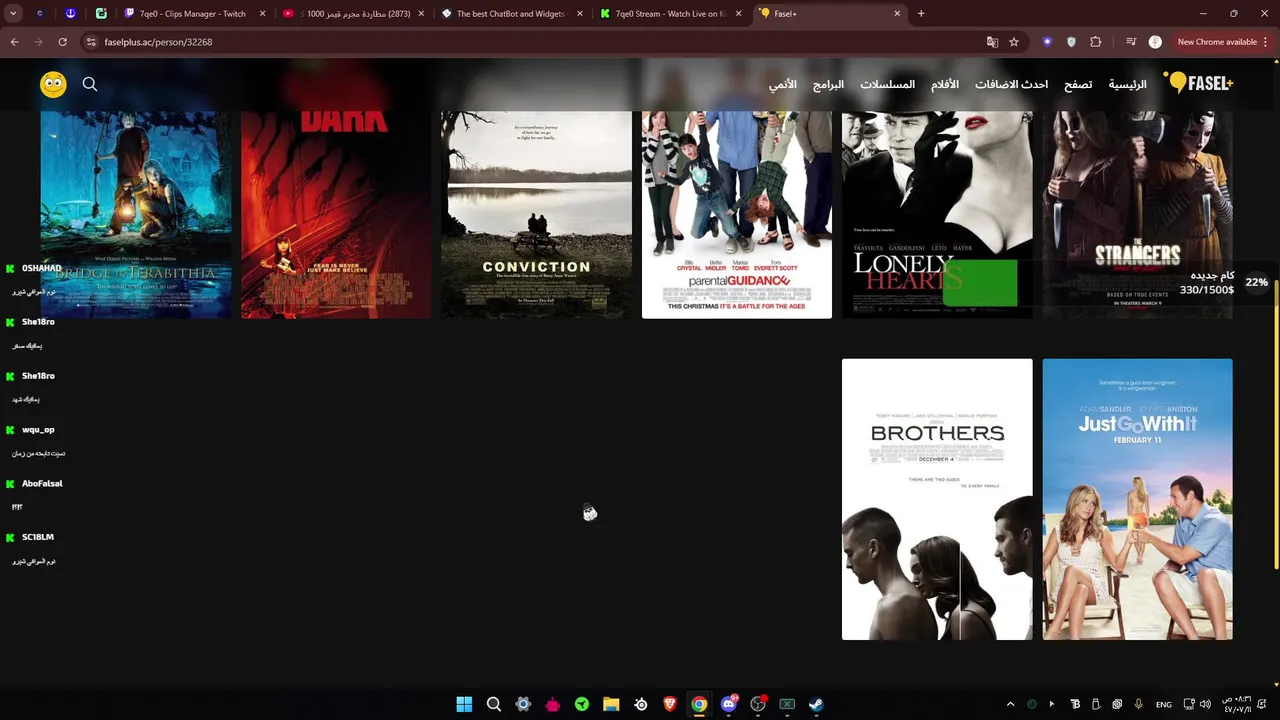Translate this page icon
Viewport: 1280px width, 720px height.
992,42
